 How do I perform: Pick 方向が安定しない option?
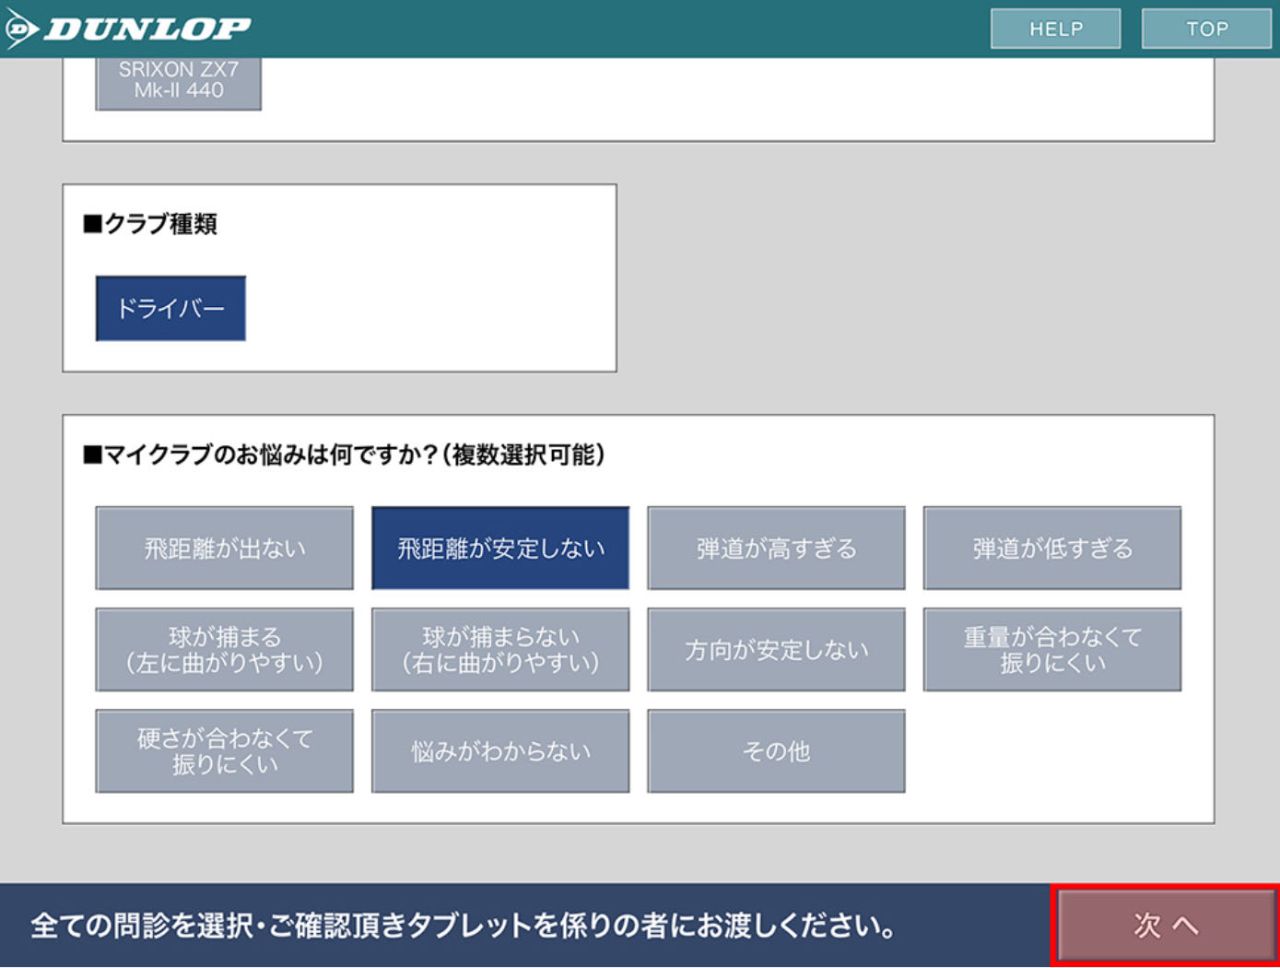776,650
